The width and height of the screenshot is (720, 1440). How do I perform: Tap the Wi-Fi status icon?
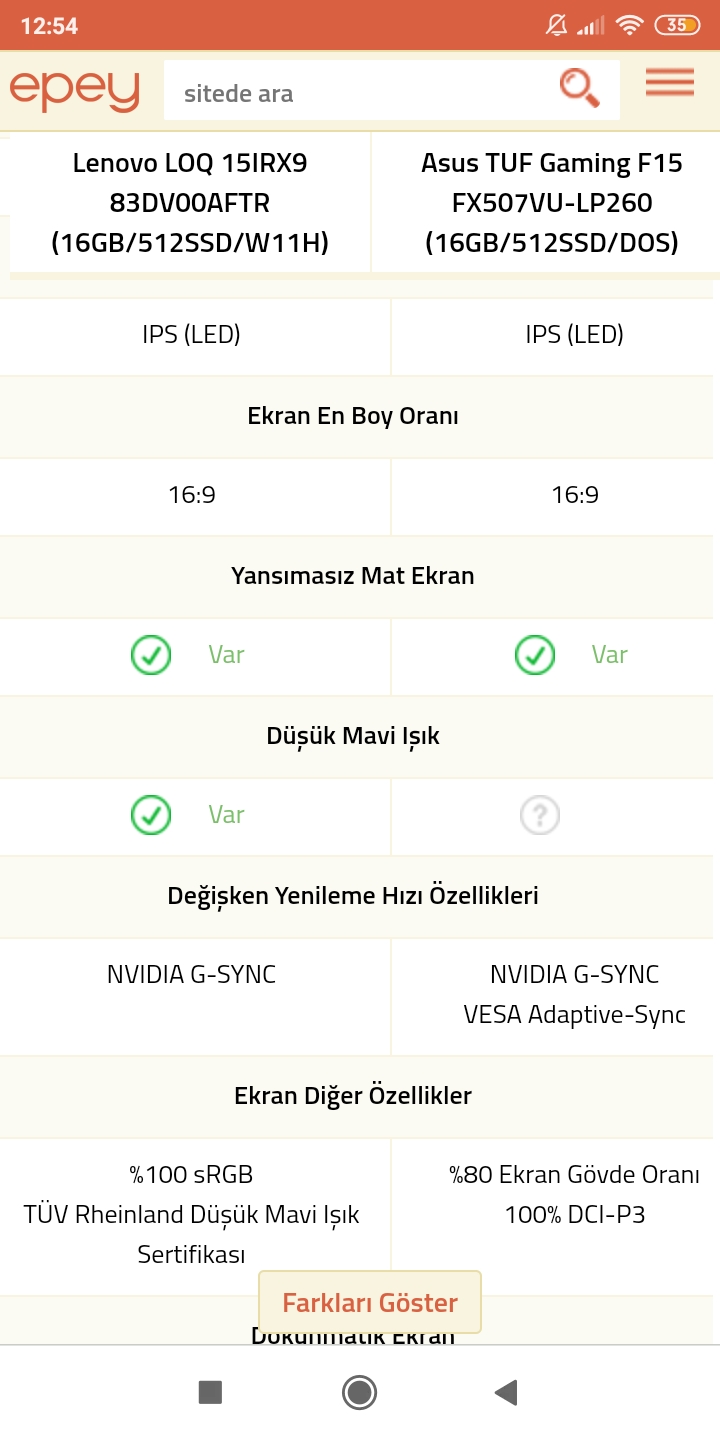click(629, 25)
